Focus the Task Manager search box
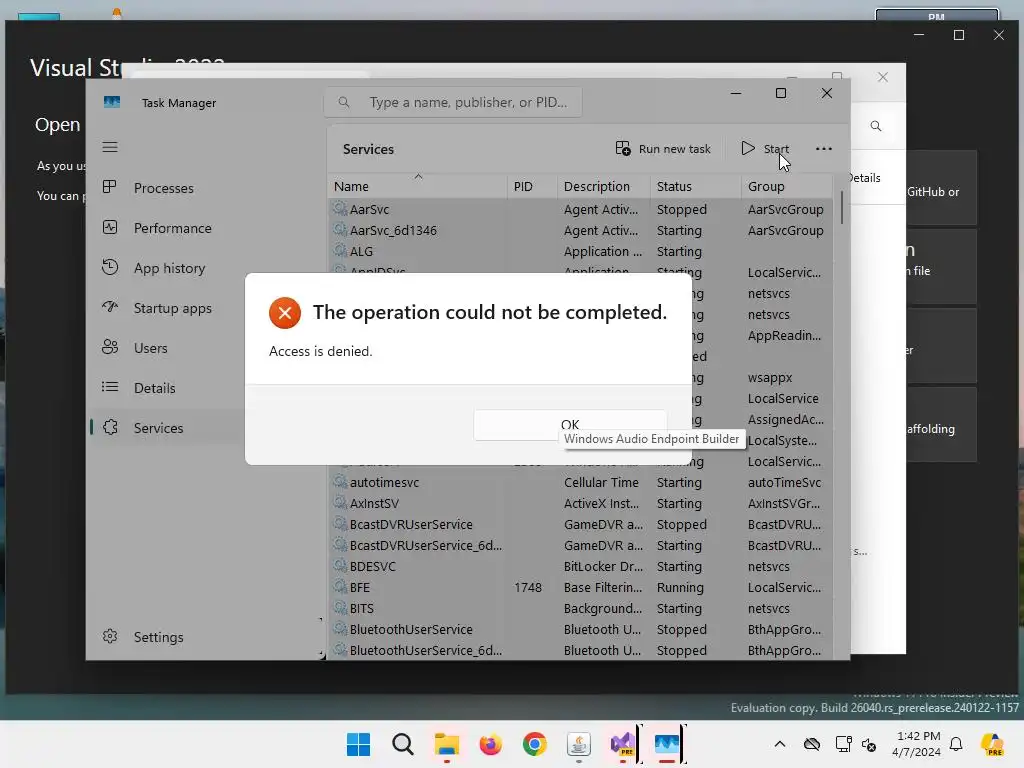This screenshot has height=768, width=1024. pos(453,102)
